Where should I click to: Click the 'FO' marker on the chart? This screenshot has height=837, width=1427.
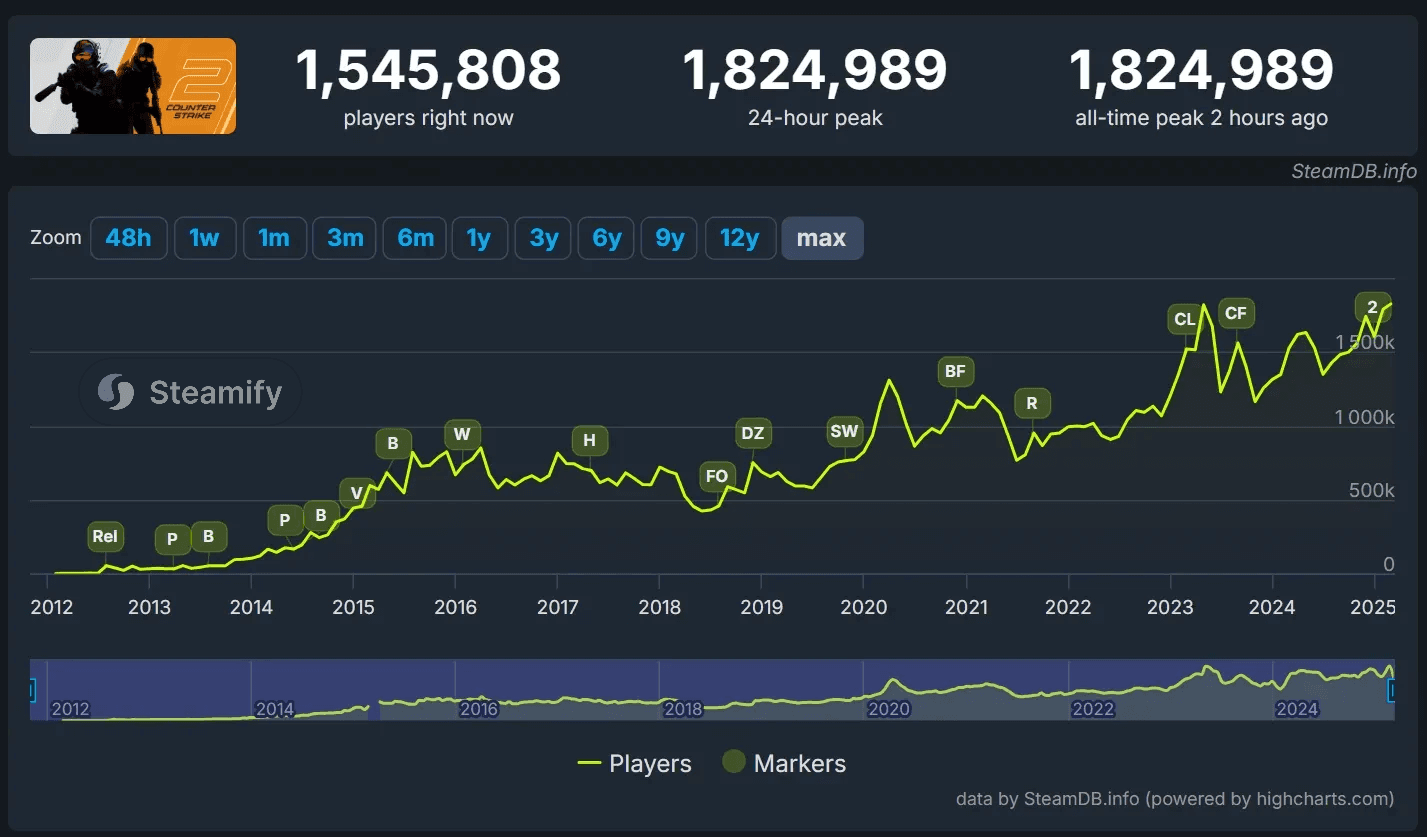click(717, 476)
